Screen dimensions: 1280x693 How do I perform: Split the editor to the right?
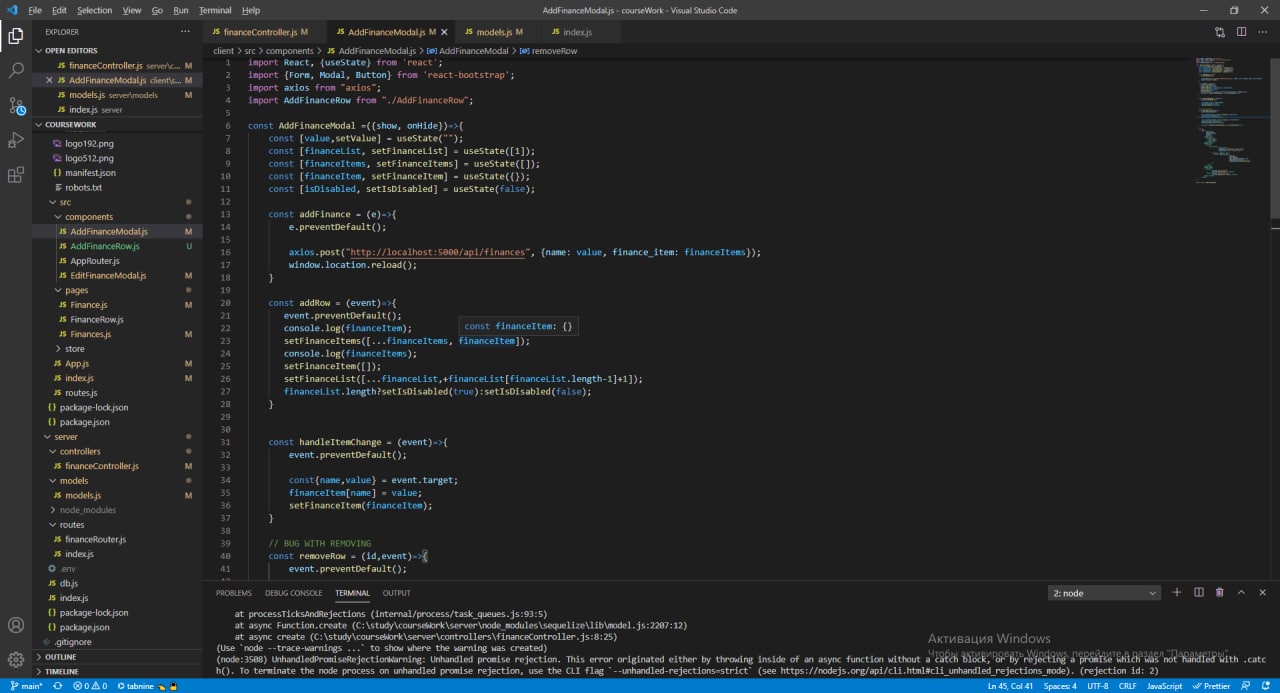tap(1242, 32)
